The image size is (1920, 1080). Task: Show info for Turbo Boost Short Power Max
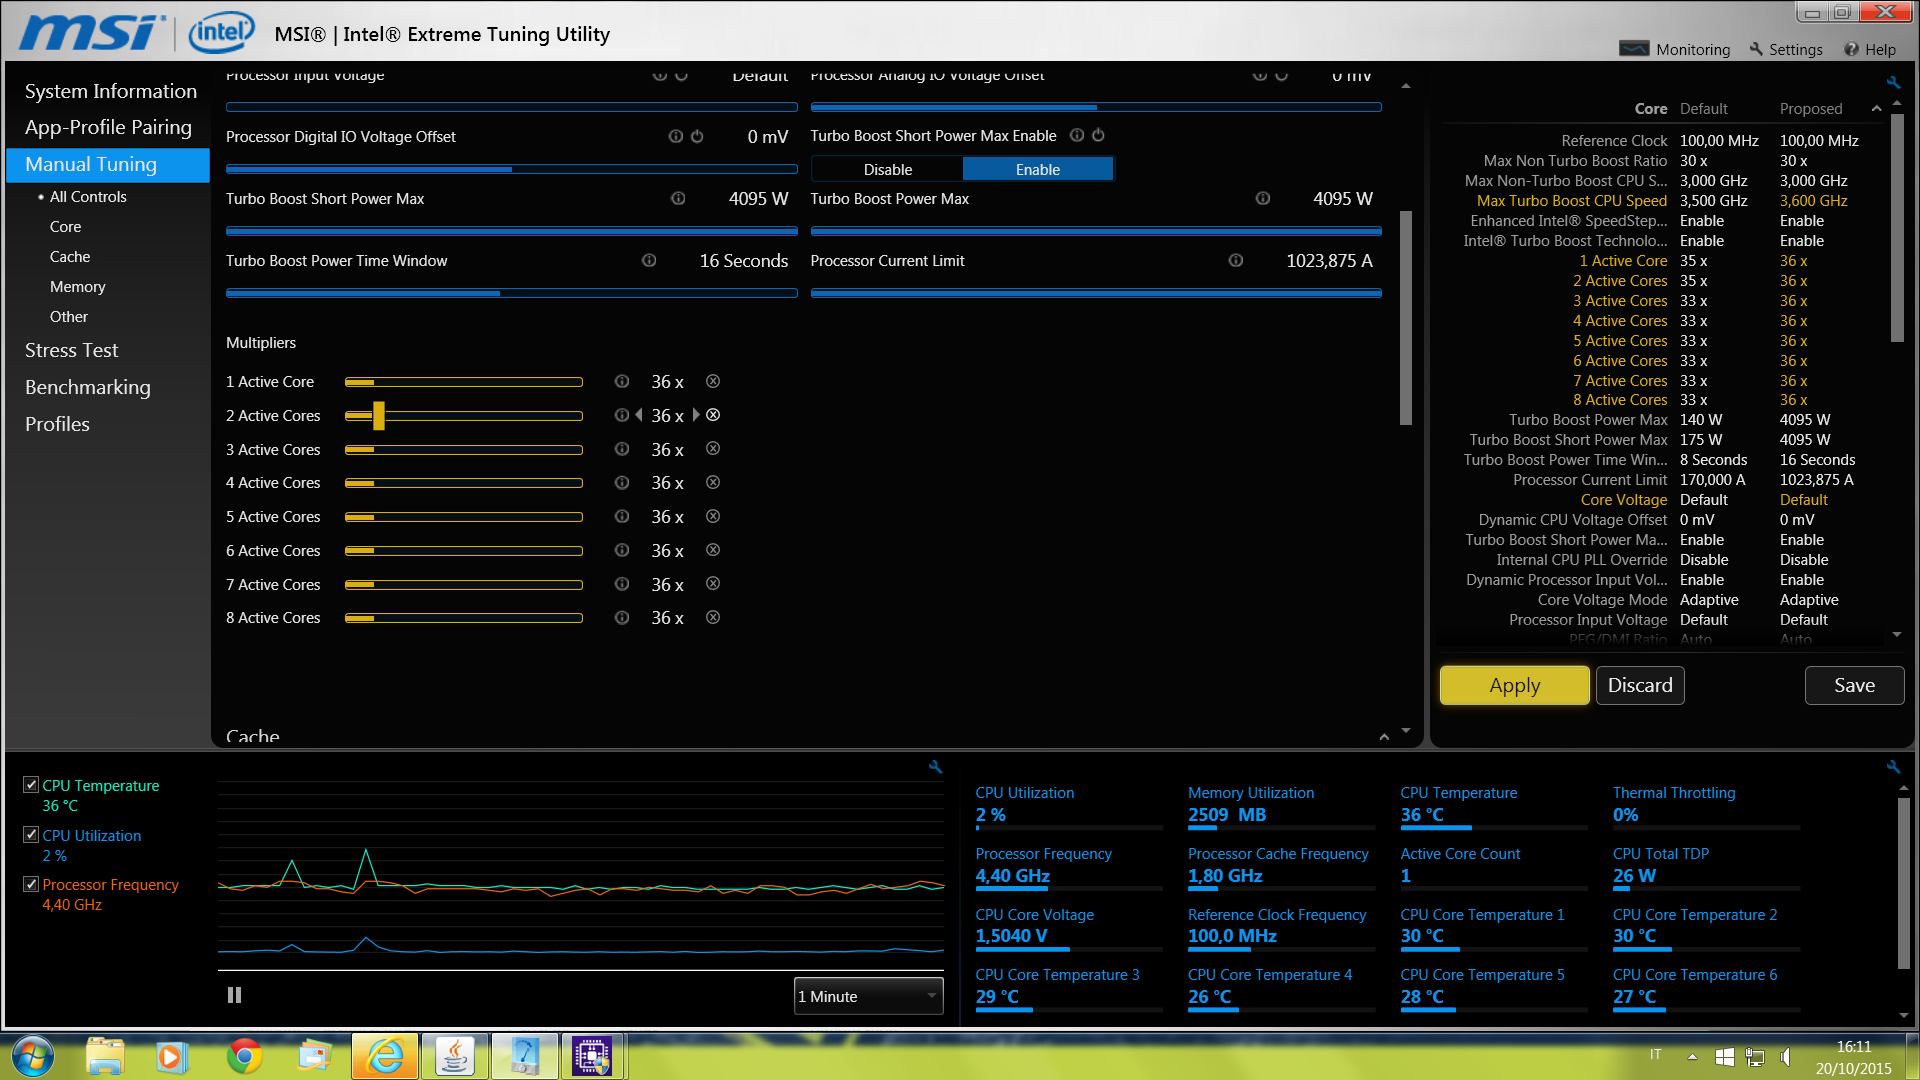pos(678,199)
